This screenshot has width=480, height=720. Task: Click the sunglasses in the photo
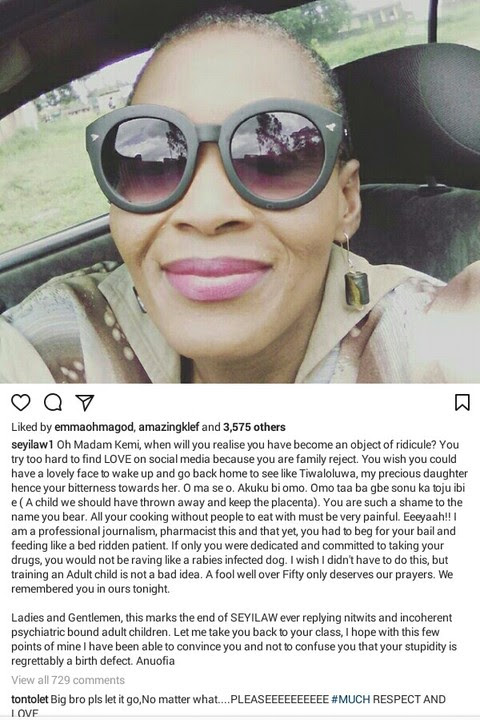click(x=214, y=154)
